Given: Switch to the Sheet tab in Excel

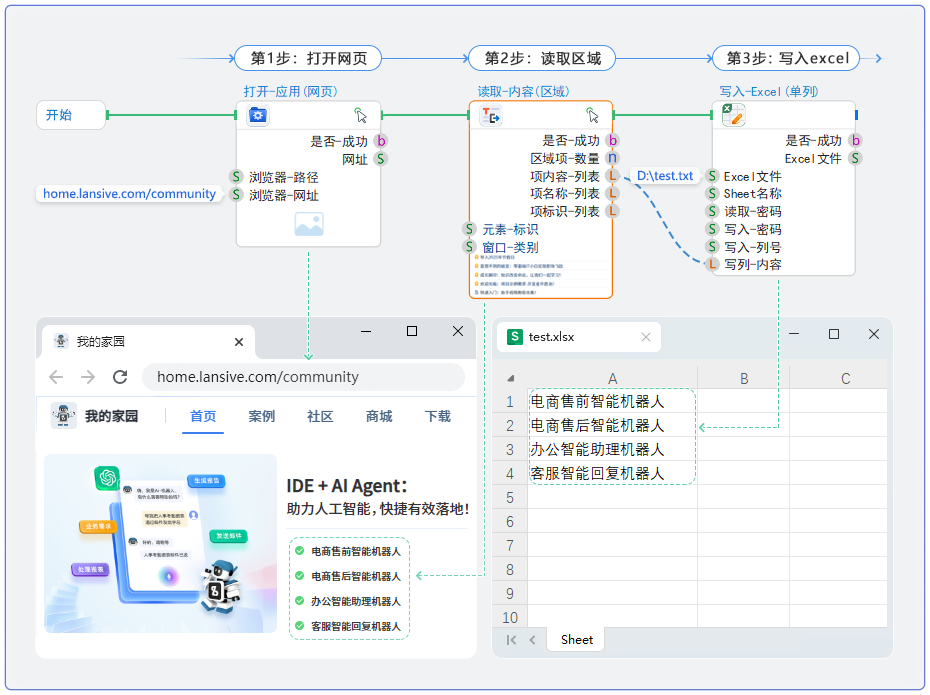Looking at the screenshot, I should click(x=577, y=640).
